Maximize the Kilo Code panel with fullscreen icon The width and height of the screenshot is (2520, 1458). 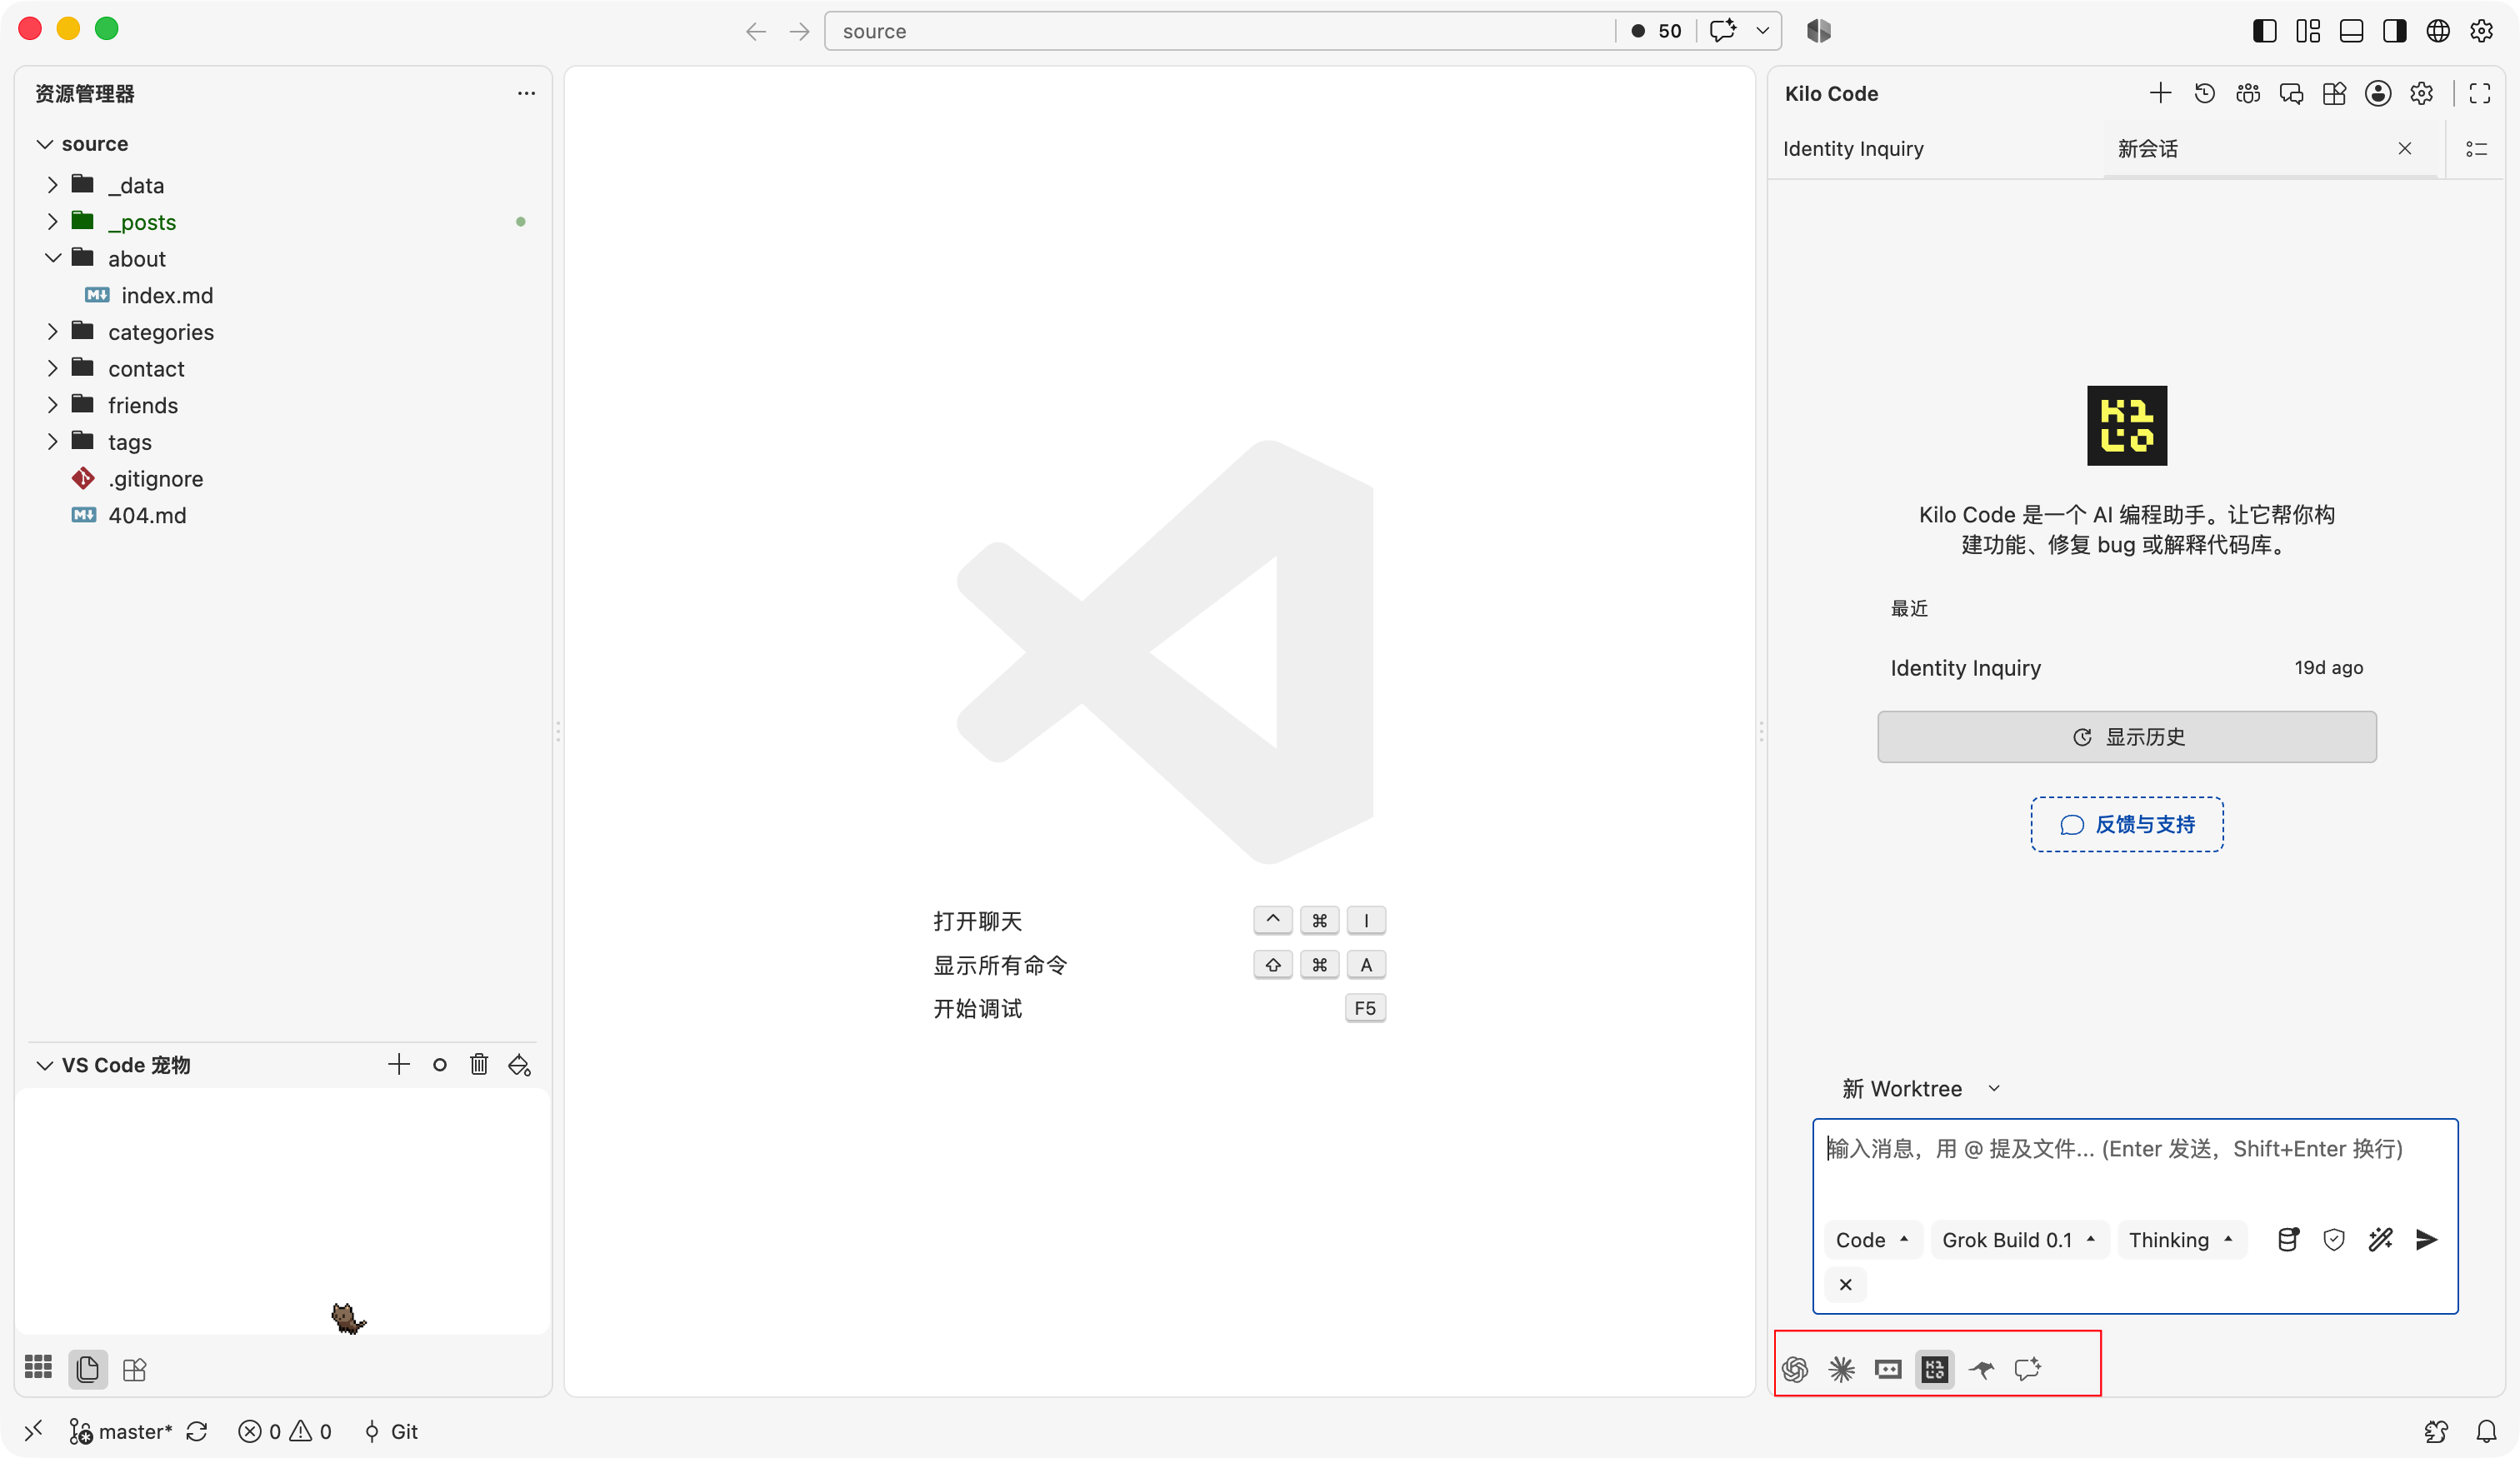[x=2479, y=93]
